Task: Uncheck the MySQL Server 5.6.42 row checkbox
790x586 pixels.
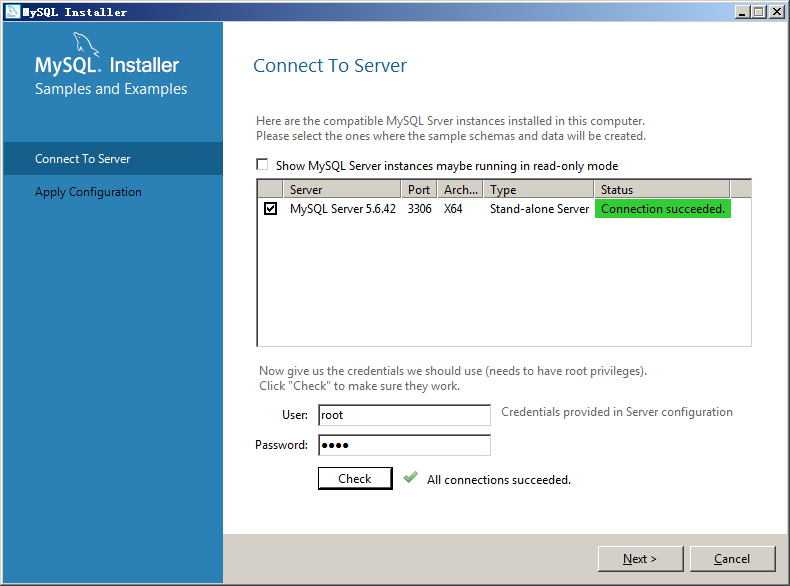Action: coord(271,209)
